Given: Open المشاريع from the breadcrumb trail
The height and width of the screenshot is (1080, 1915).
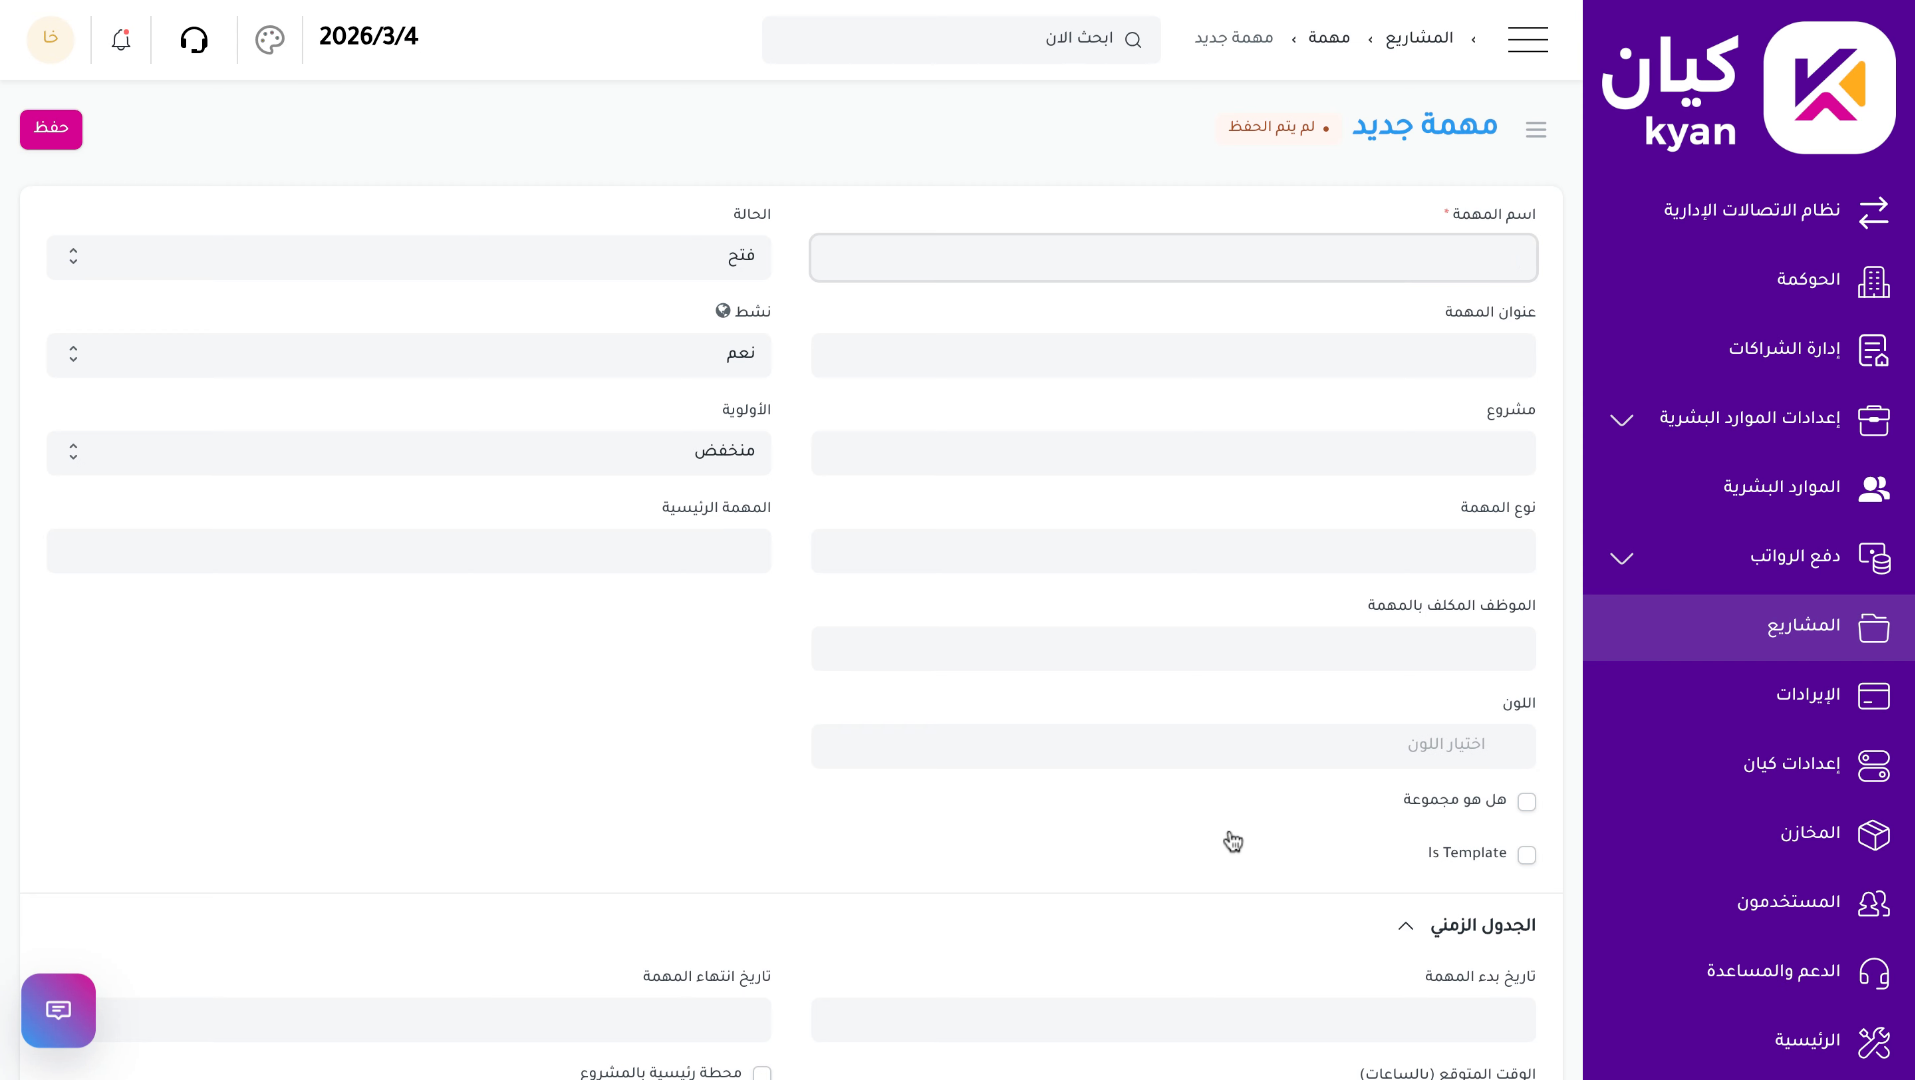Looking at the screenshot, I should tap(1419, 37).
